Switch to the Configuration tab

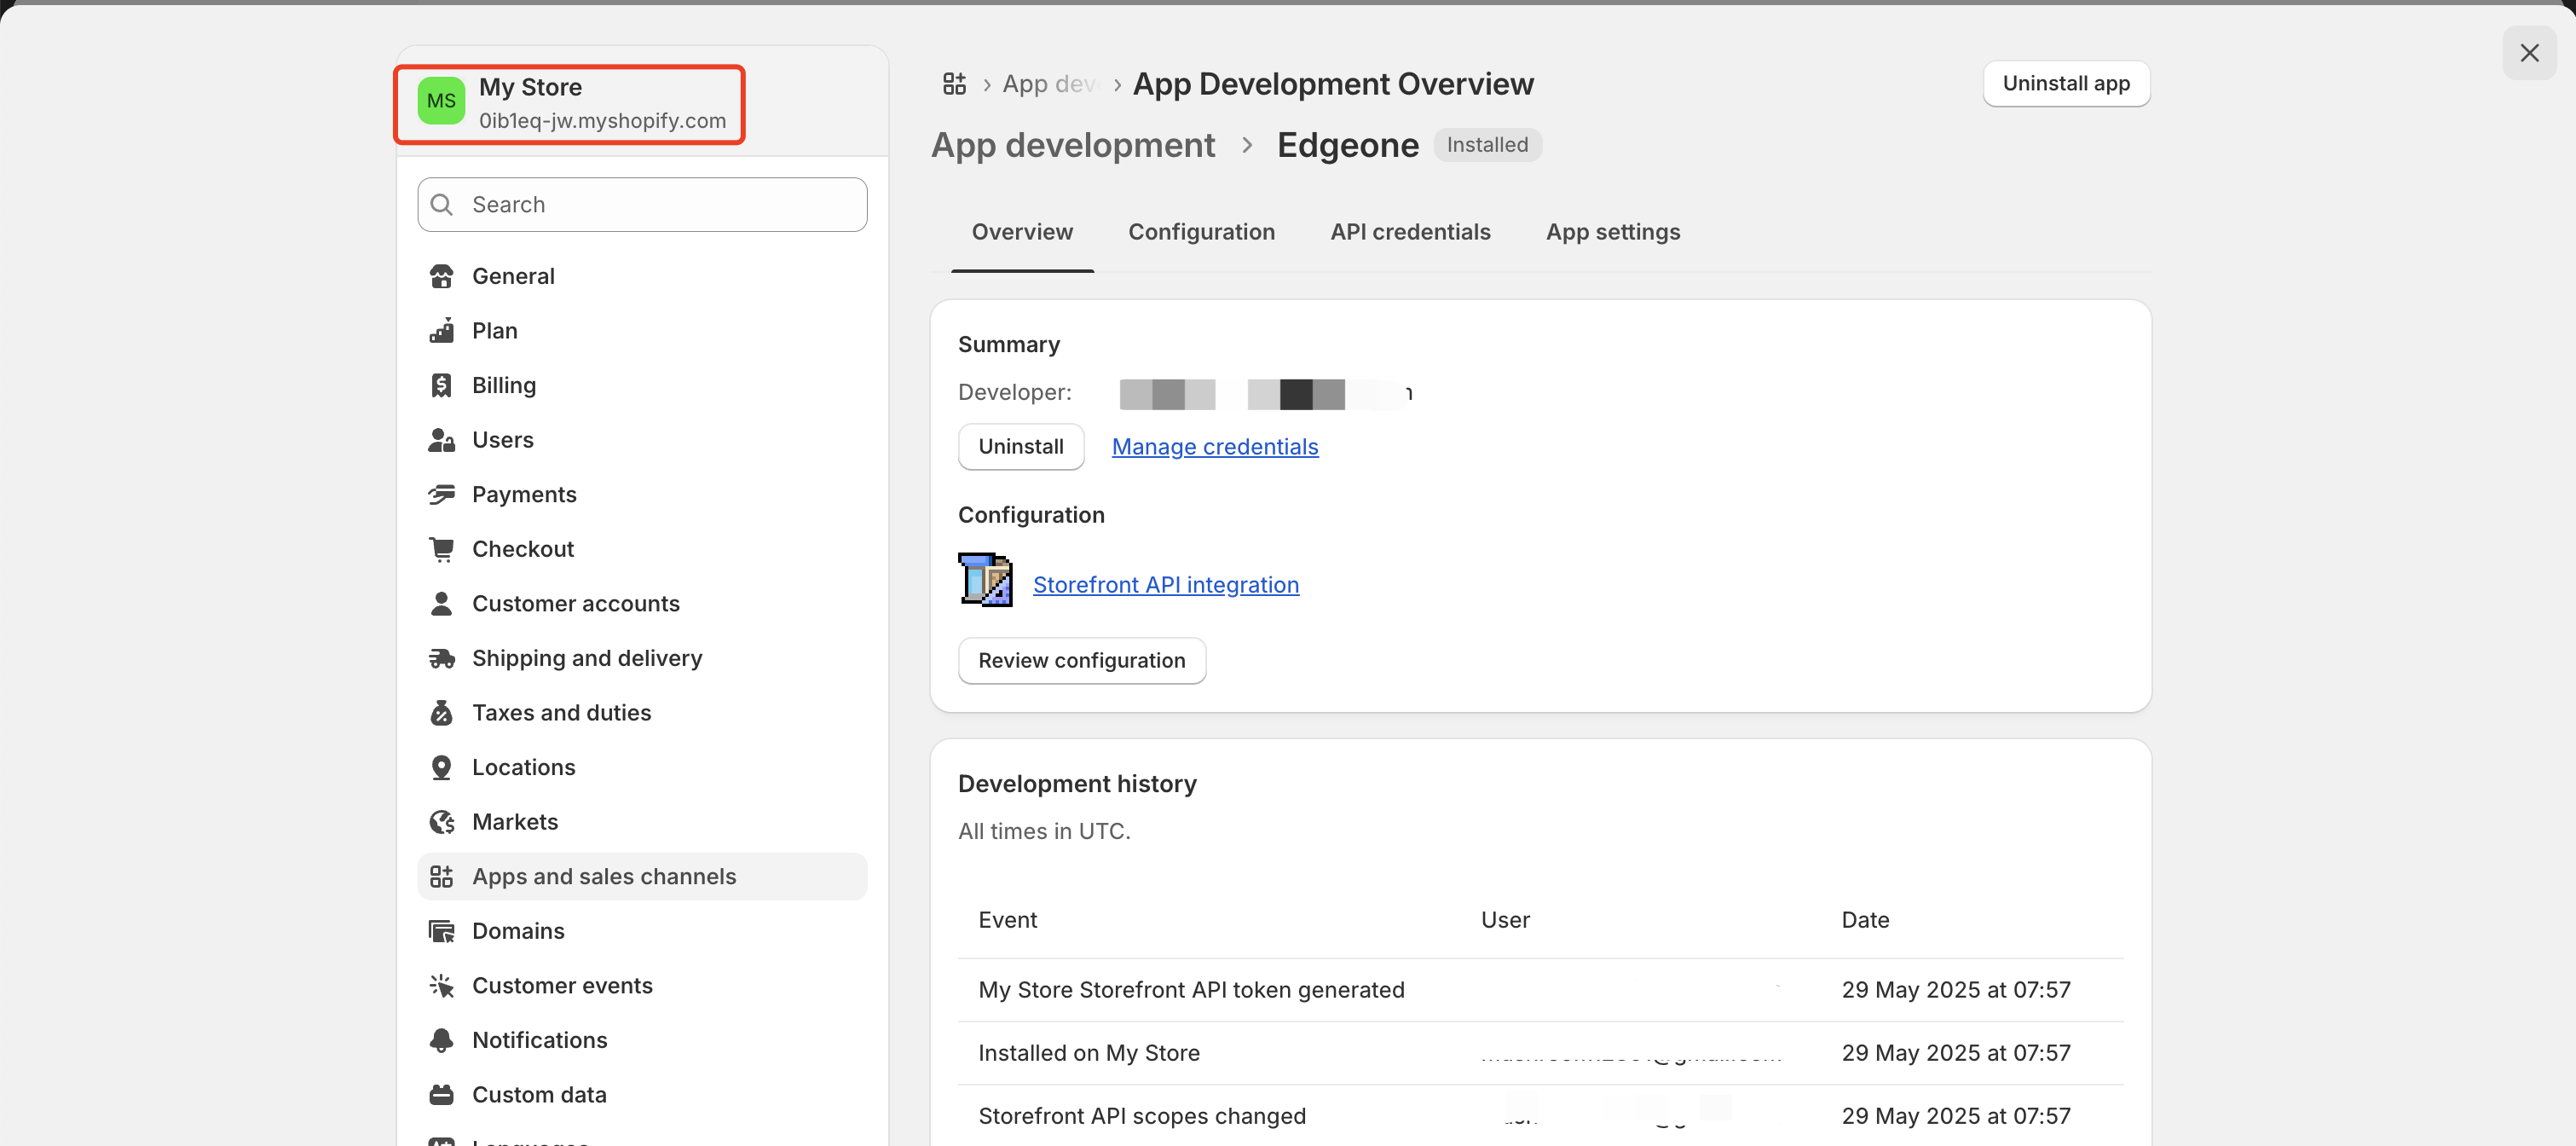(1201, 232)
